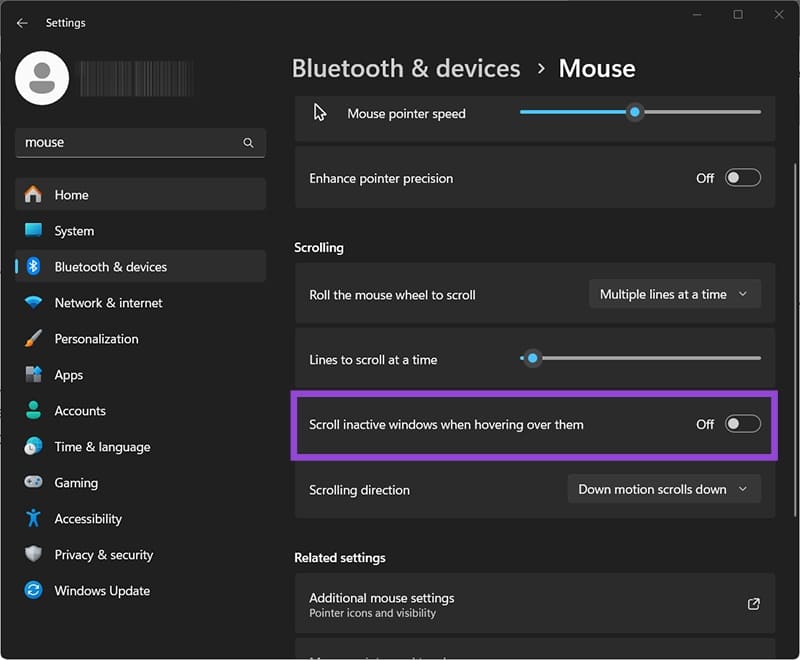Click the Time & language globe icon
This screenshot has width=800, height=660.
(33, 446)
